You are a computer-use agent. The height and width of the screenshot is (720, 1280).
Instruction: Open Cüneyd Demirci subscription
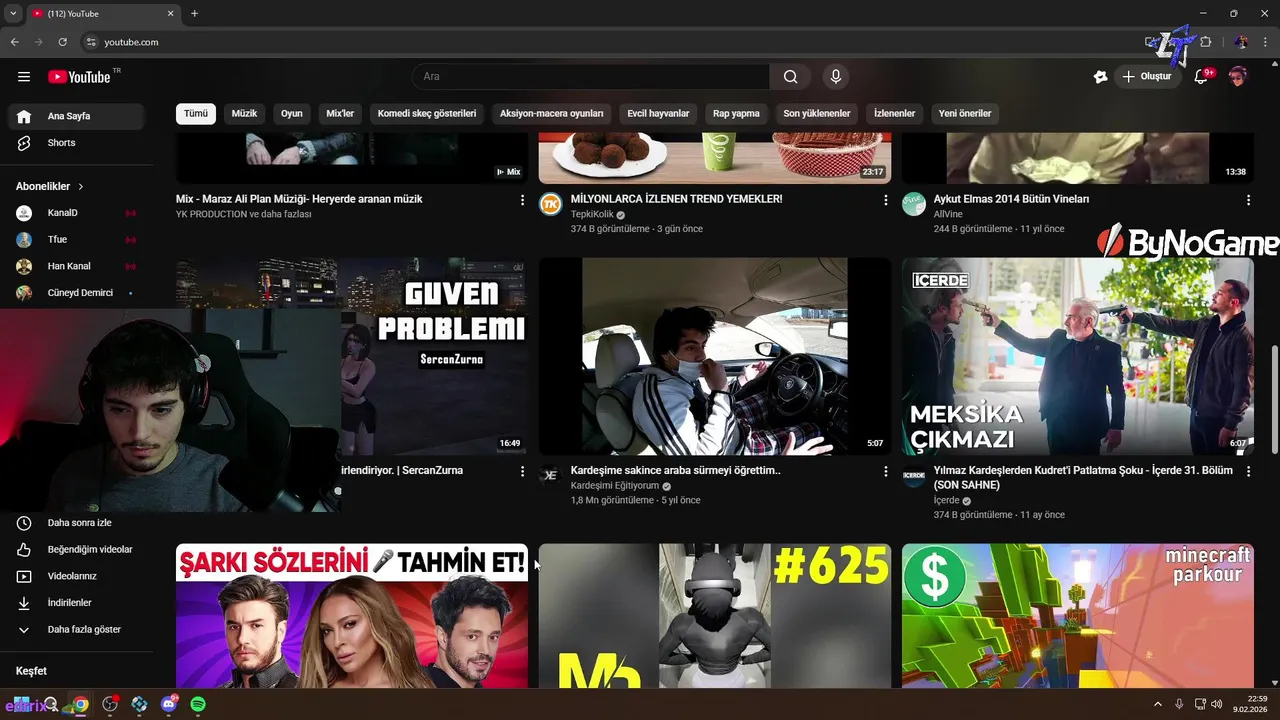tap(76, 293)
